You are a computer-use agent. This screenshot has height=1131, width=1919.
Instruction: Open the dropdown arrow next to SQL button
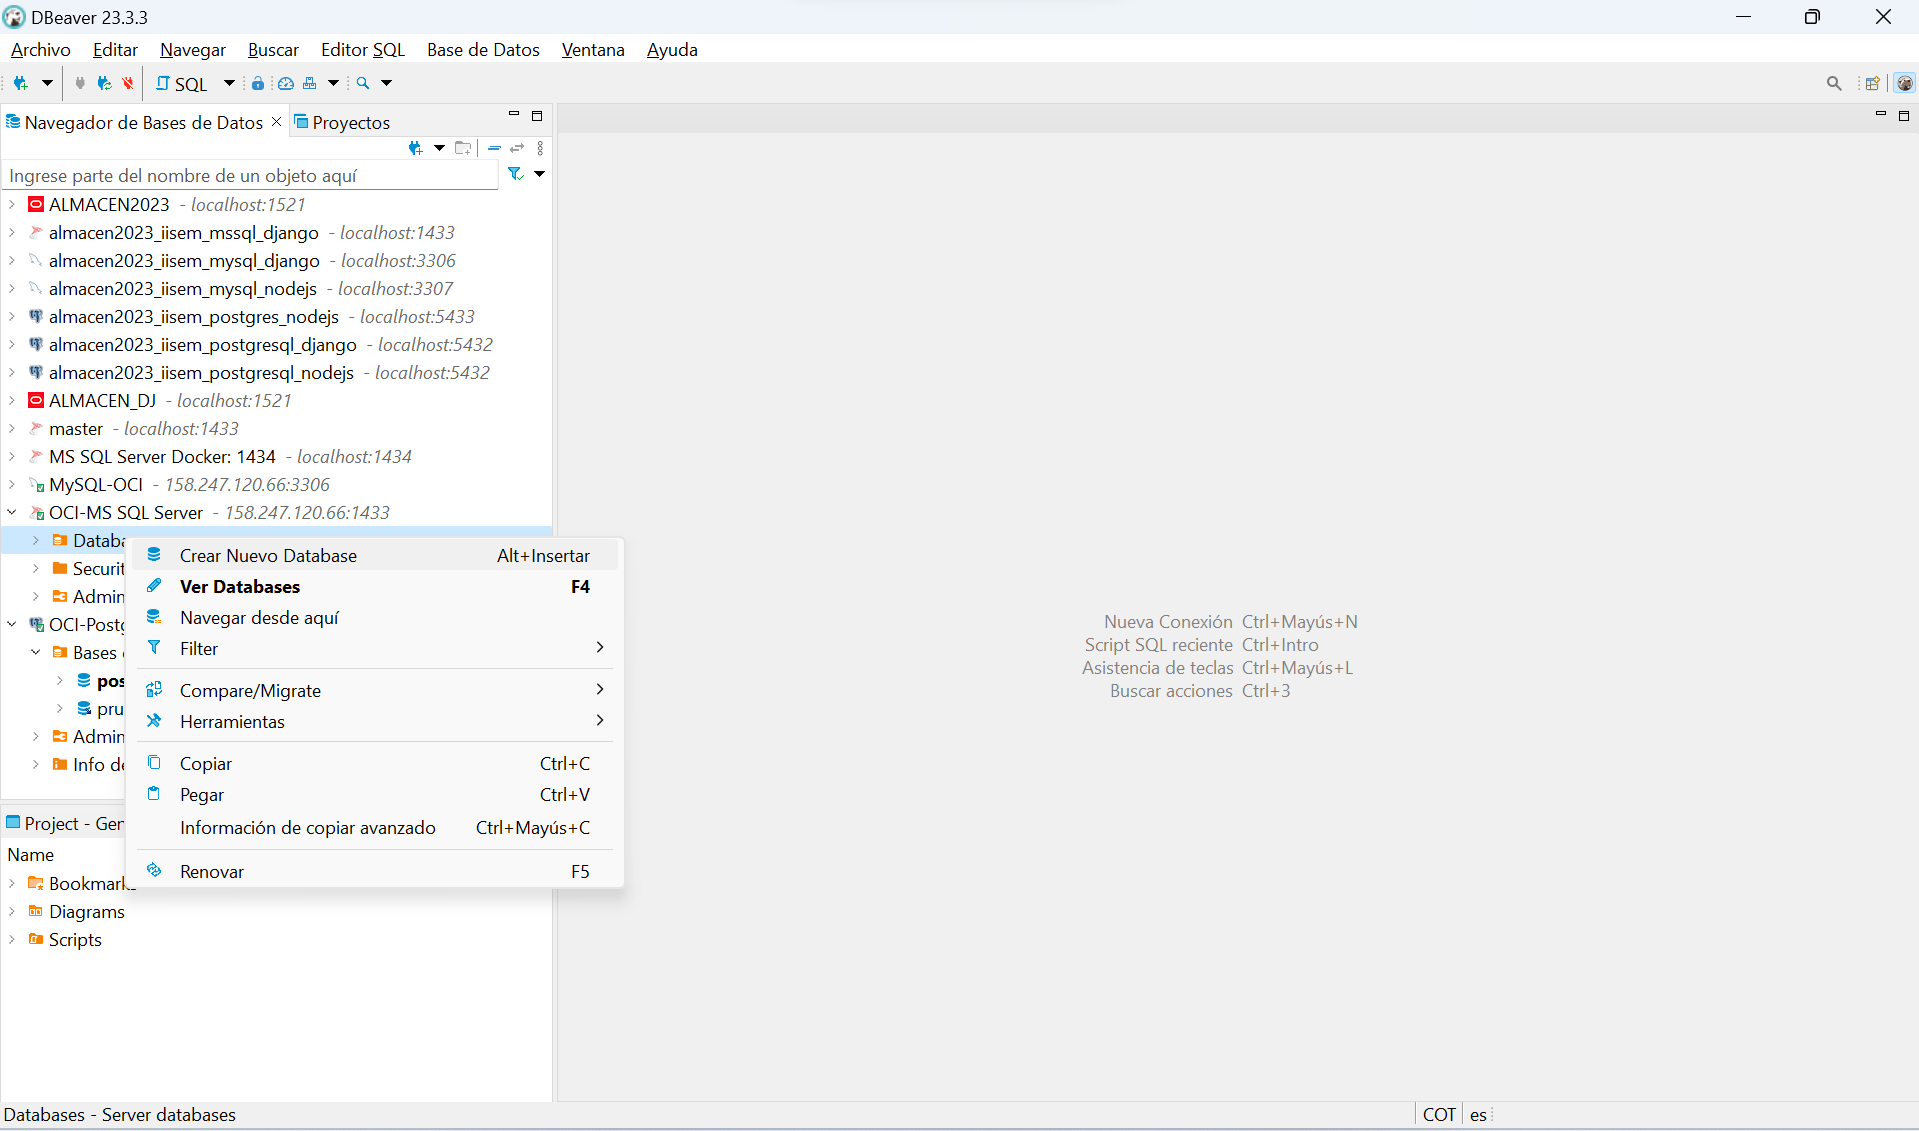pyautogui.click(x=229, y=83)
